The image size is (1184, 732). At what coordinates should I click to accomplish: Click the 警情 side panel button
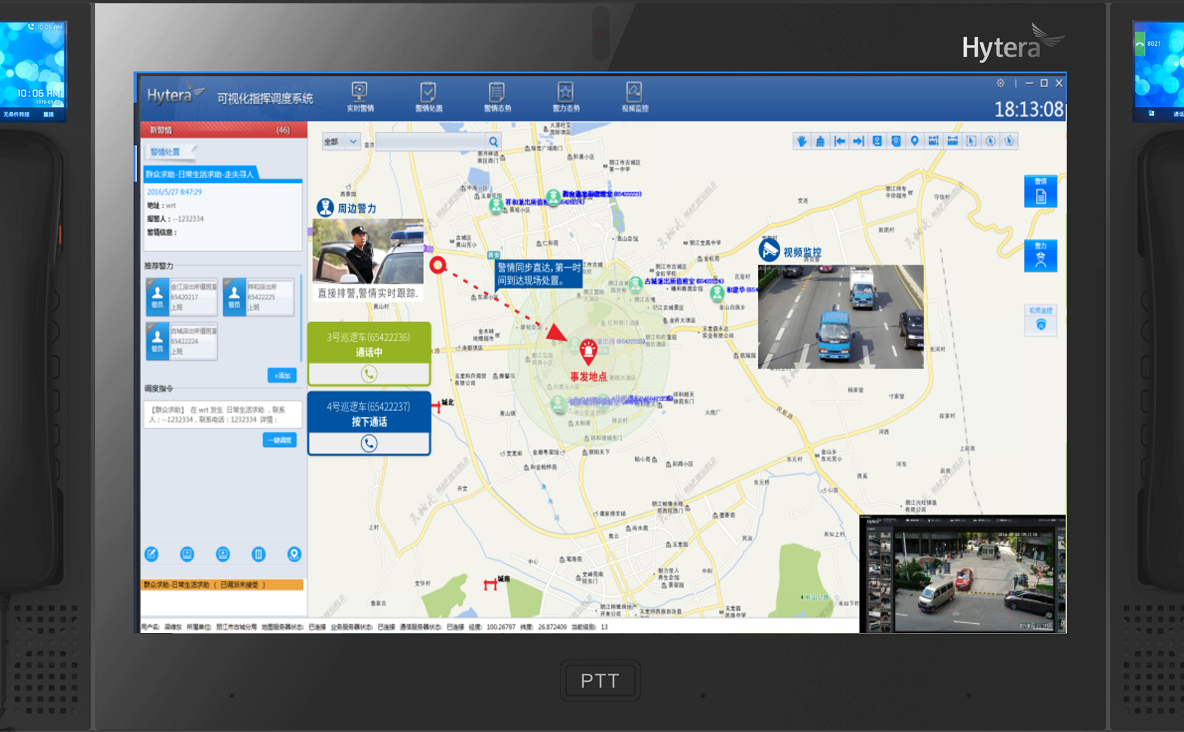[x=1041, y=191]
